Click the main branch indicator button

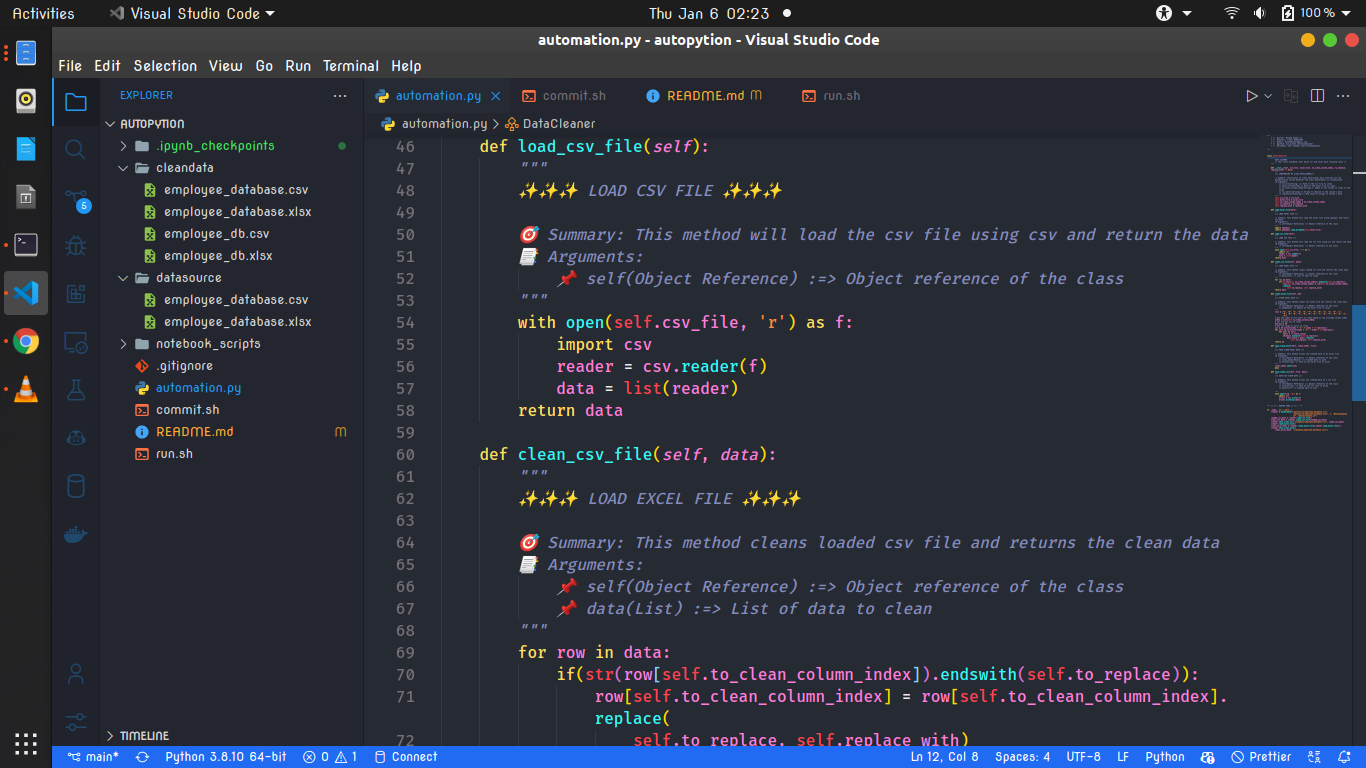click(x=92, y=757)
